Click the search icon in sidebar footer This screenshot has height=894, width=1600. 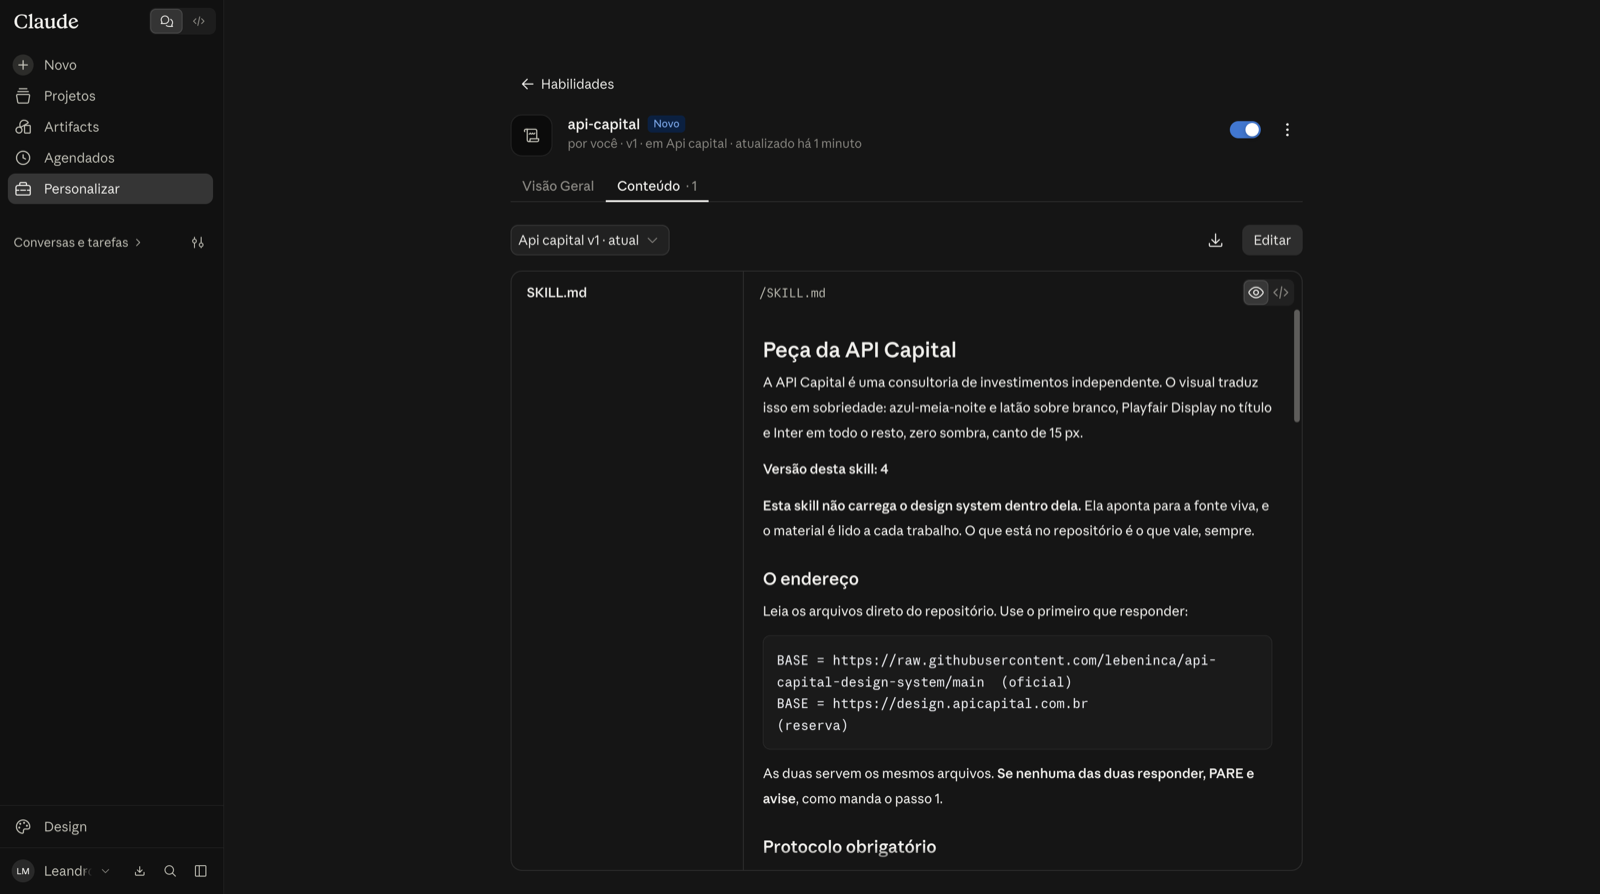tap(170, 871)
